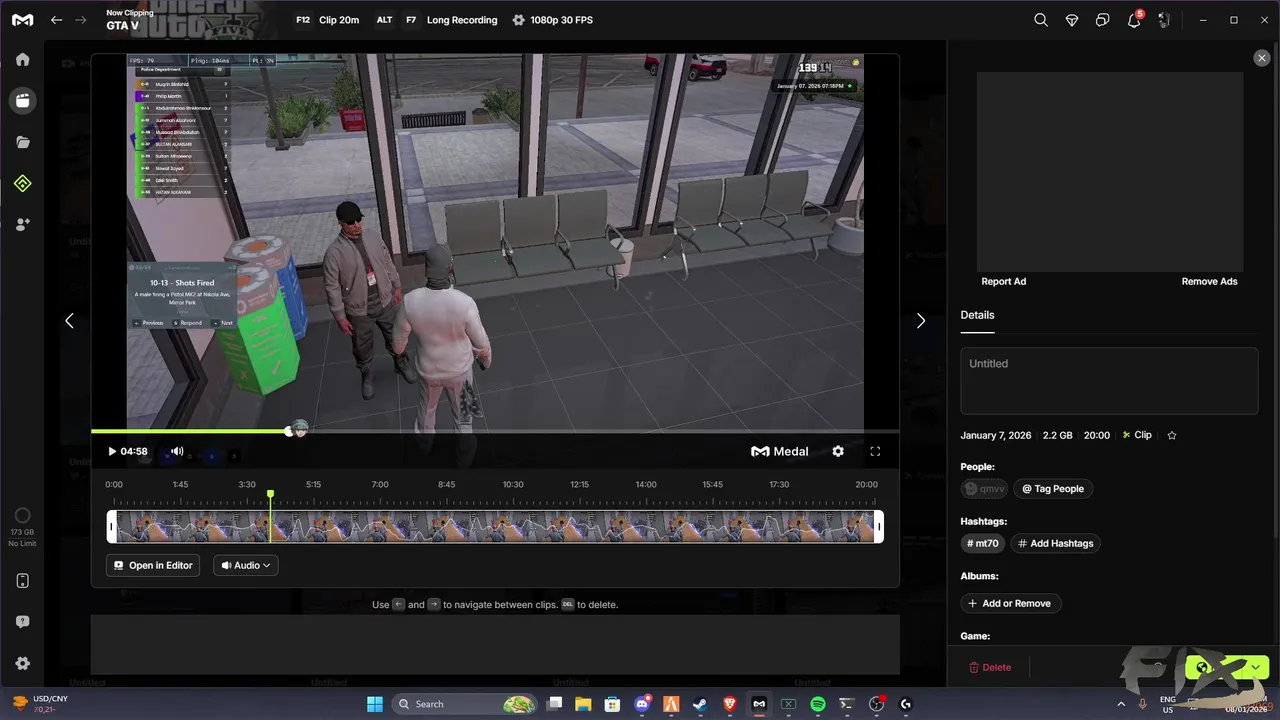Open the add friends icon in the sidebar

pos(22,225)
